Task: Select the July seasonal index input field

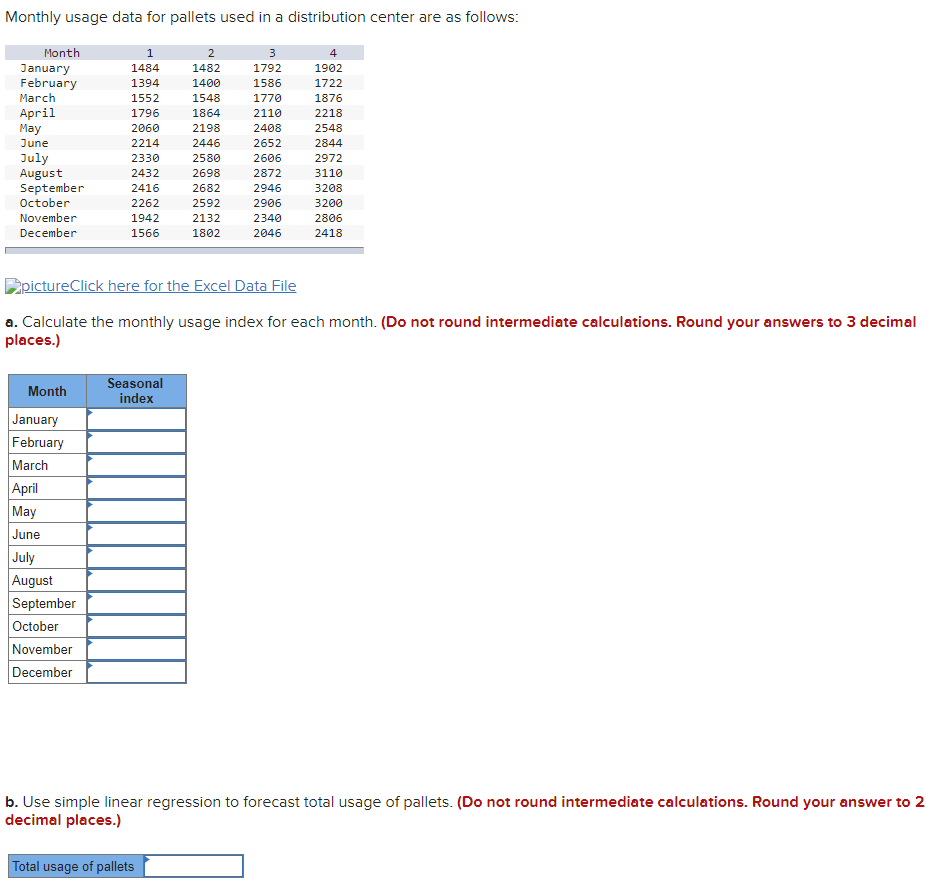Action: click(136, 556)
